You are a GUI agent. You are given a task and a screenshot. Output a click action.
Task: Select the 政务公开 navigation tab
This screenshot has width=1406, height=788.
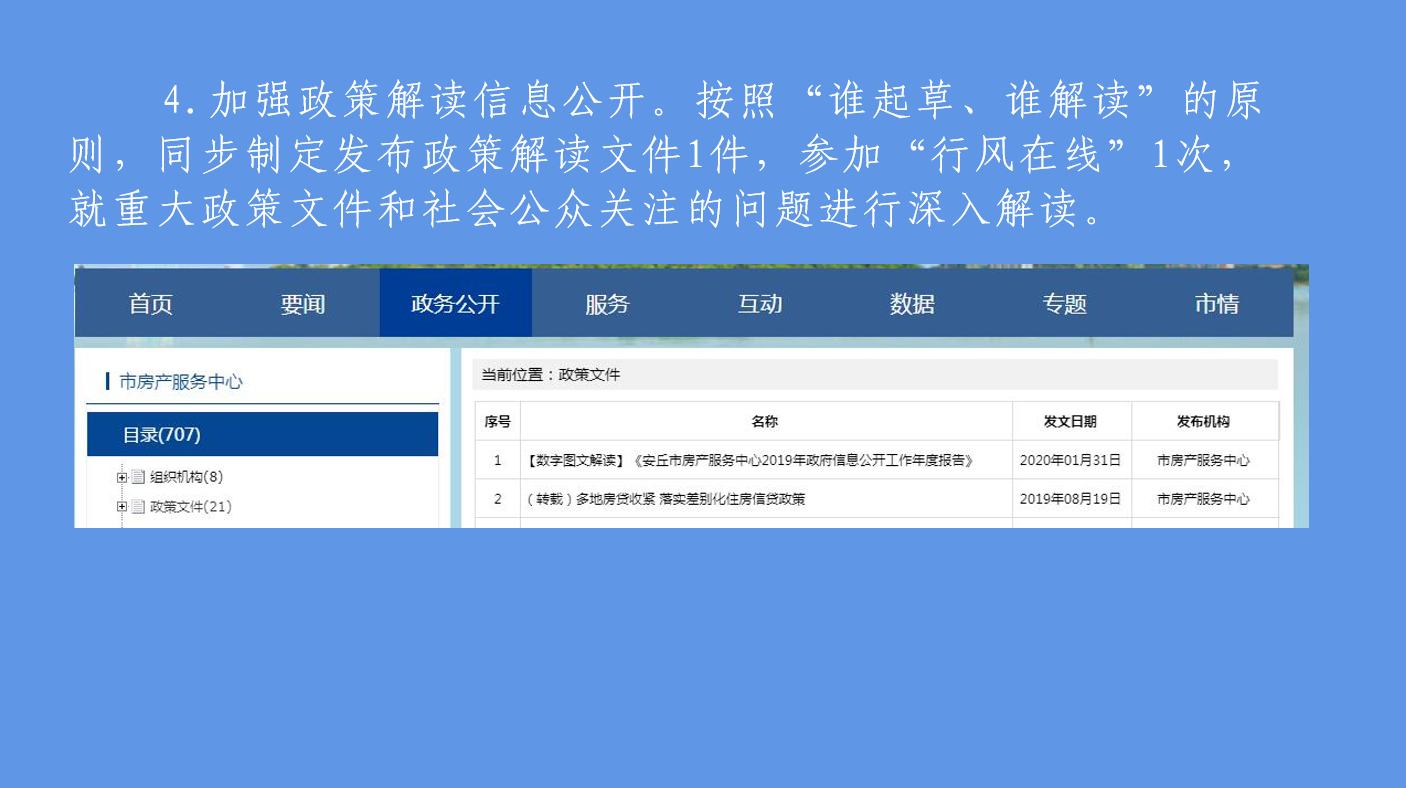tap(455, 304)
